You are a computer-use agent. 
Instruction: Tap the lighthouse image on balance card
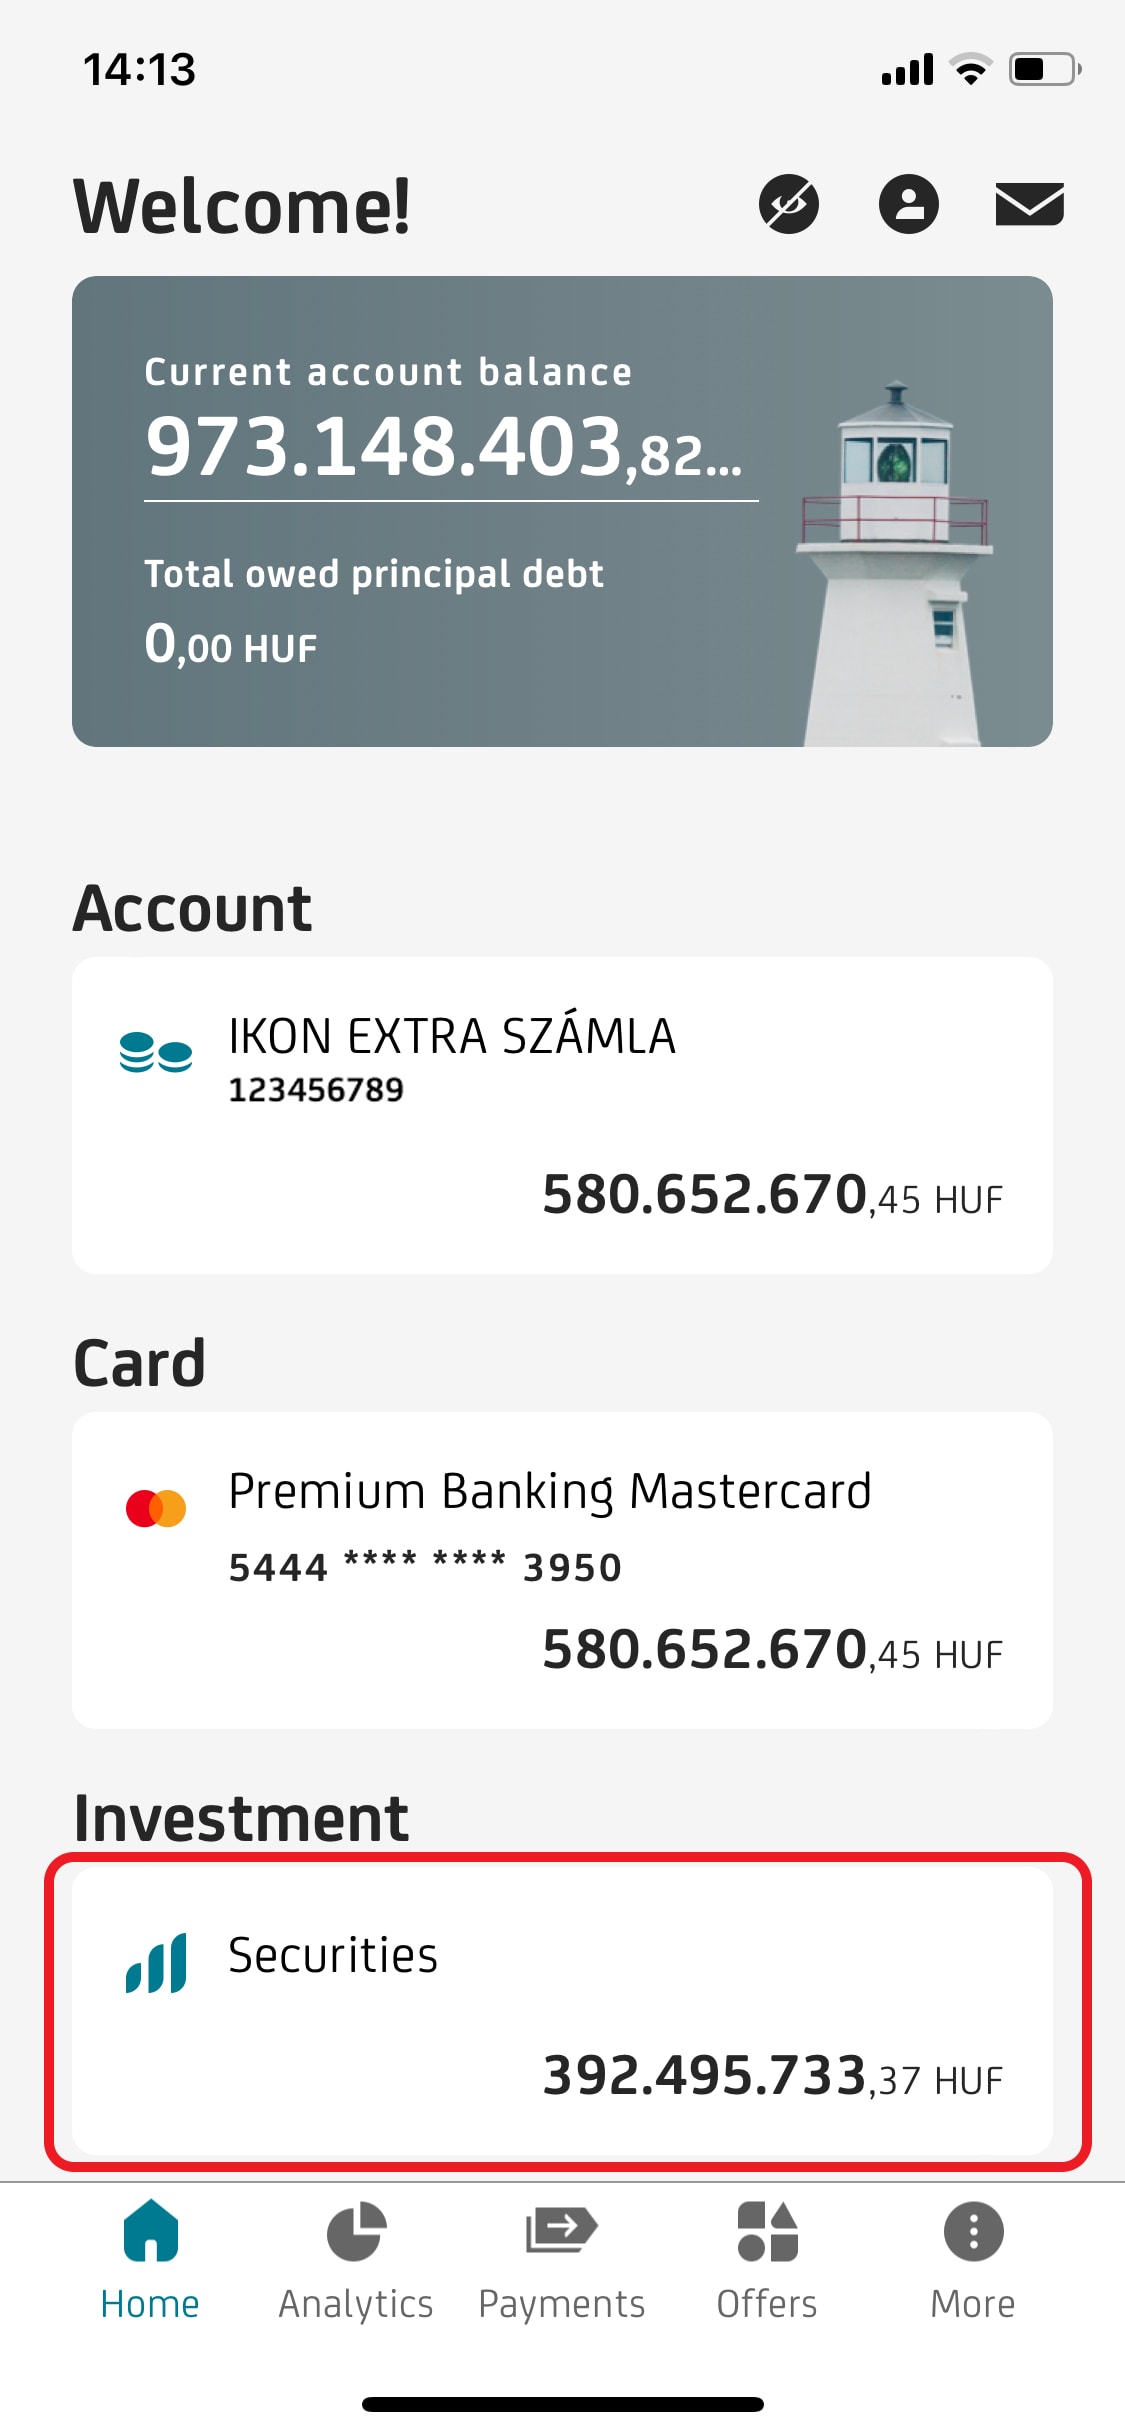coord(895,565)
